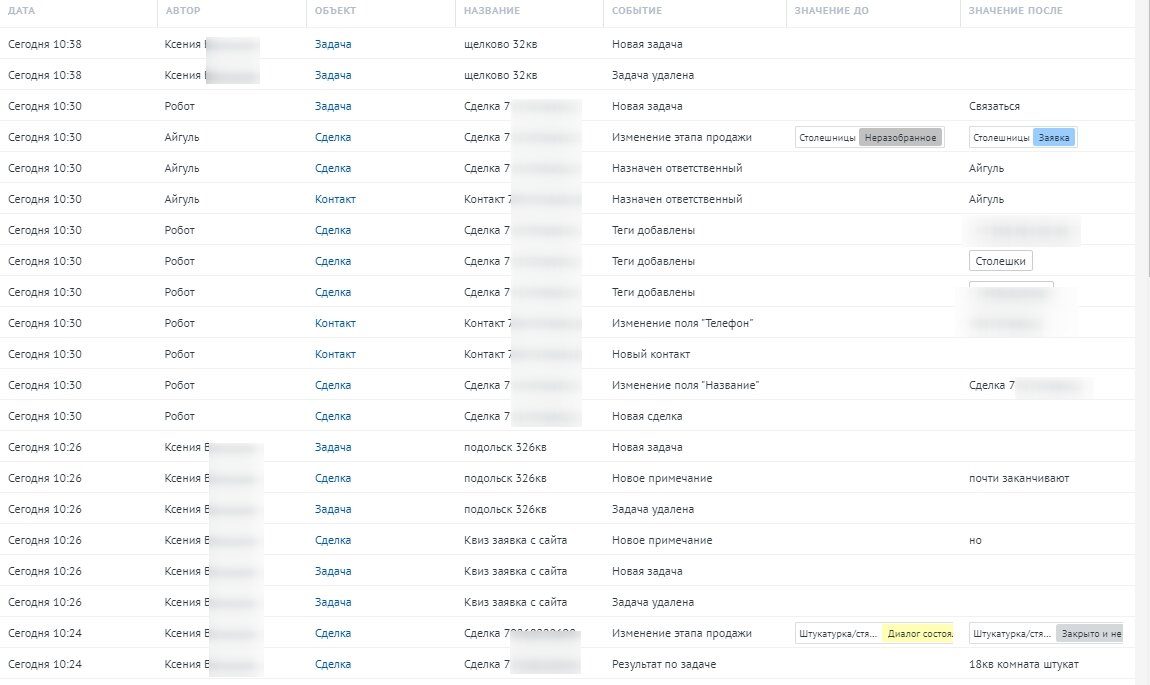Click the АВТОР column header

[183, 11]
